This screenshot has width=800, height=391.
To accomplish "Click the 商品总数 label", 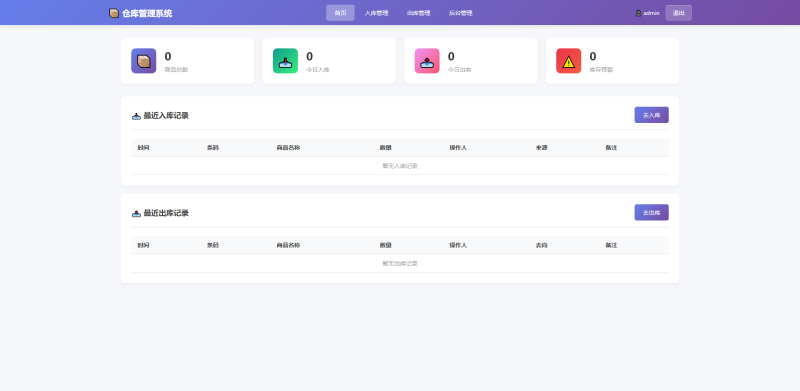I will [176, 69].
